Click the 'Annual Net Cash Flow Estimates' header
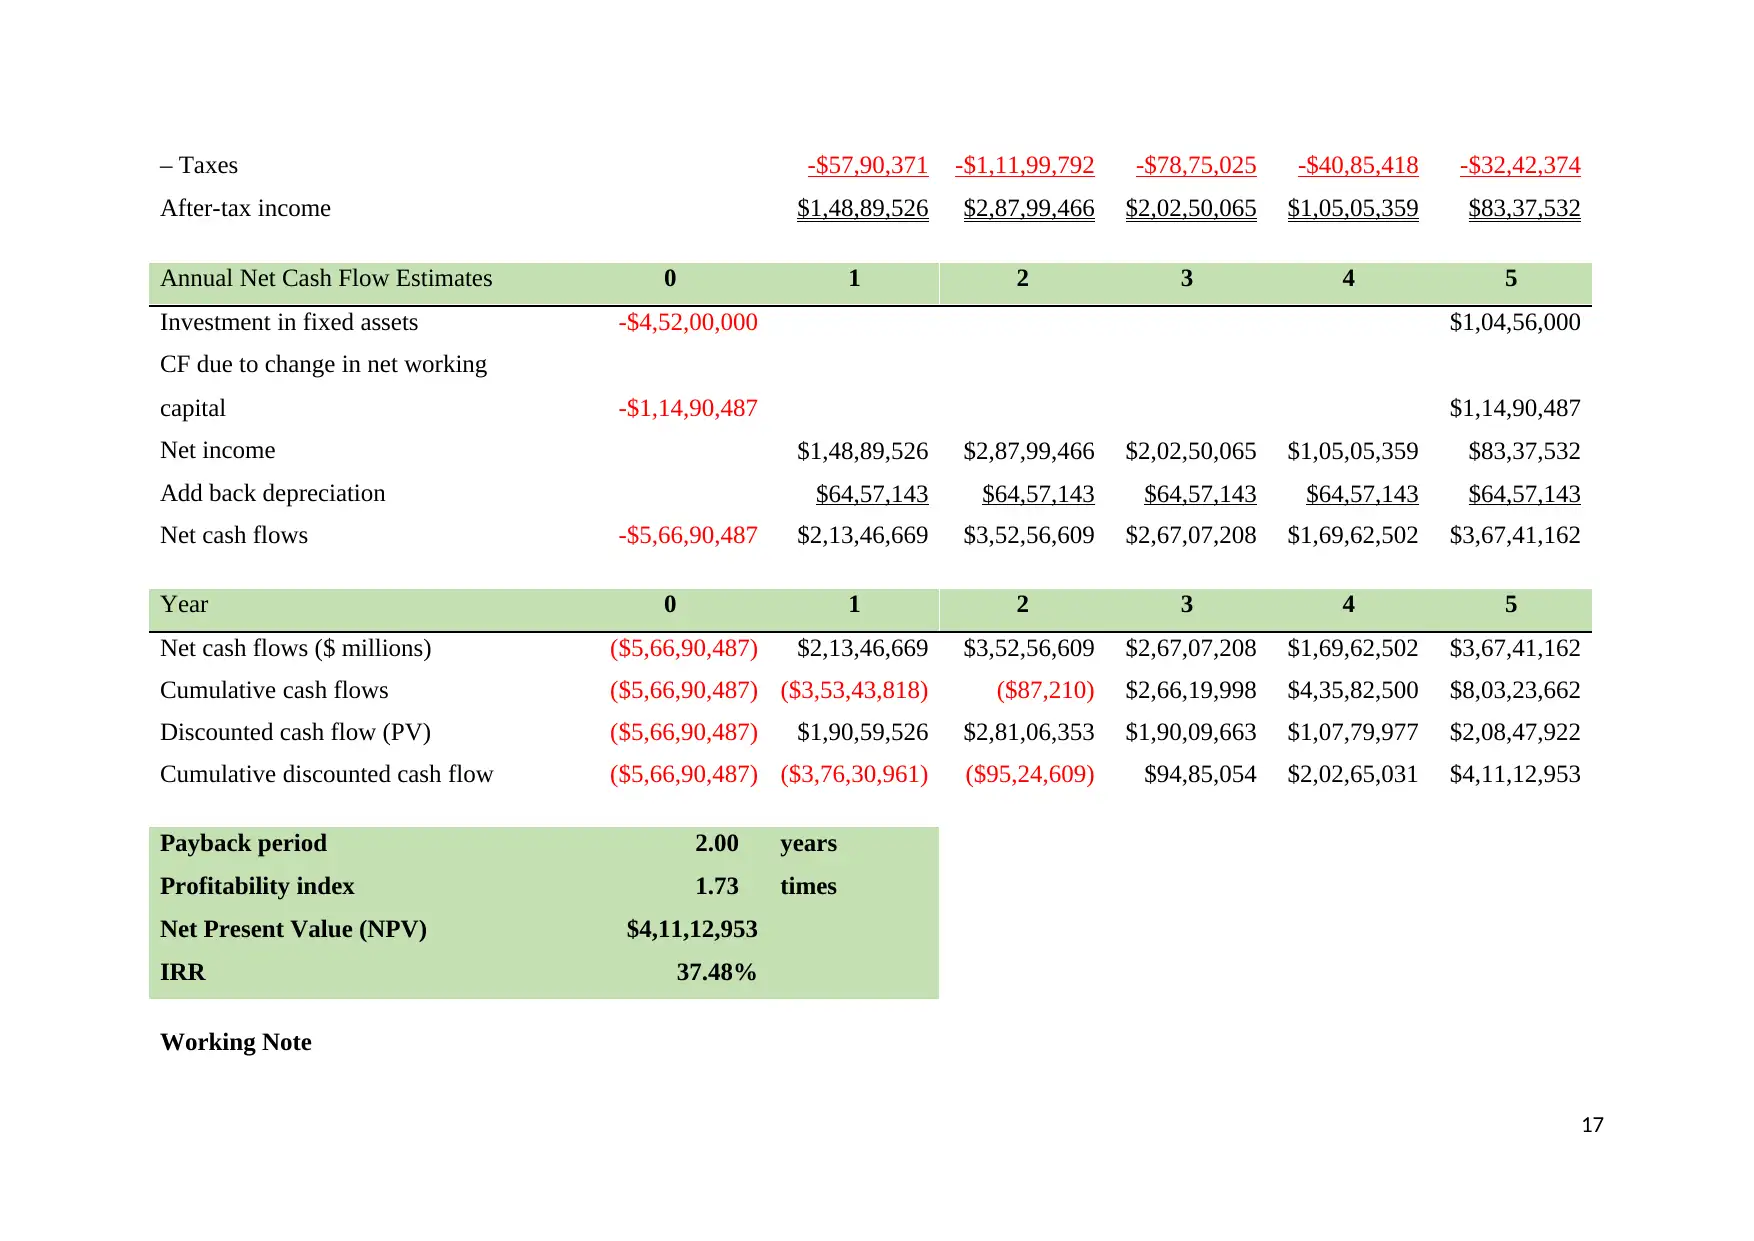Image resolution: width=1754 pixels, height=1241 pixels. point(326,278)
